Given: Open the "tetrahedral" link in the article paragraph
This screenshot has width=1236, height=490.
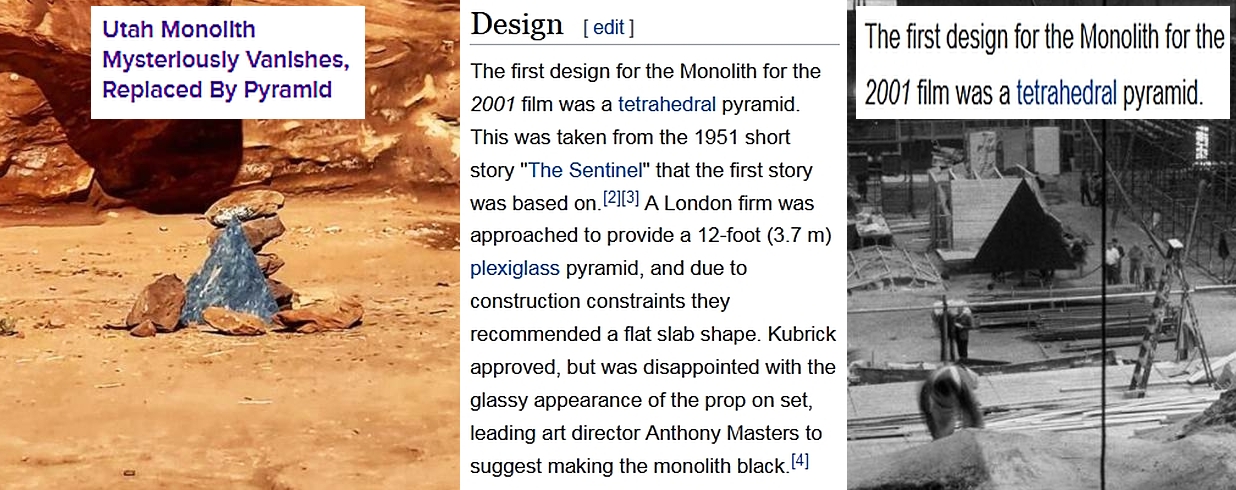Looking at the screenshot, I should coord(666,104).
